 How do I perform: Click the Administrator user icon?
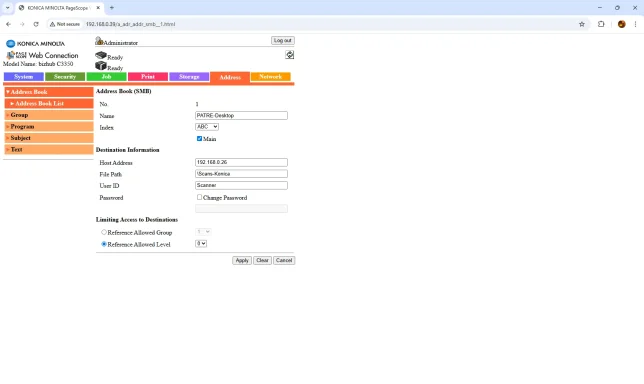99,41
